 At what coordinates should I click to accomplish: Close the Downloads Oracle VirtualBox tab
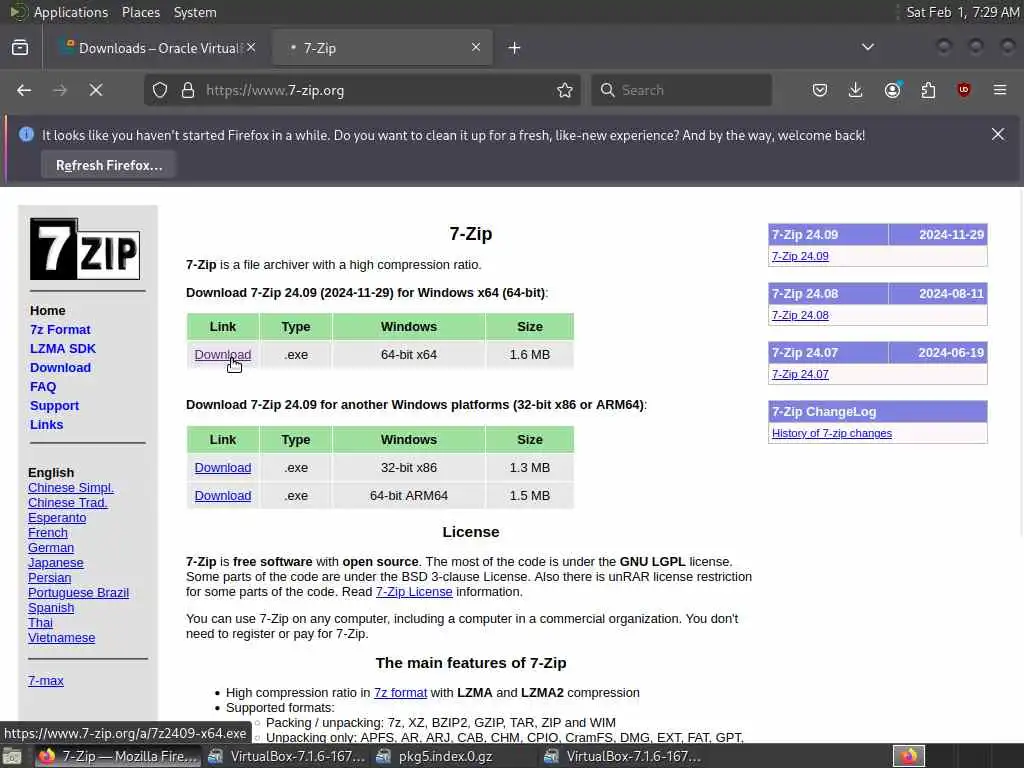pos(251,47)
